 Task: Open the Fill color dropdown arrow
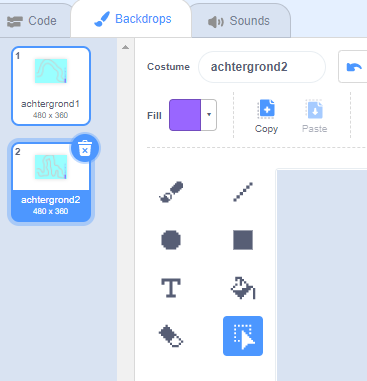click(x=209, y=115)
